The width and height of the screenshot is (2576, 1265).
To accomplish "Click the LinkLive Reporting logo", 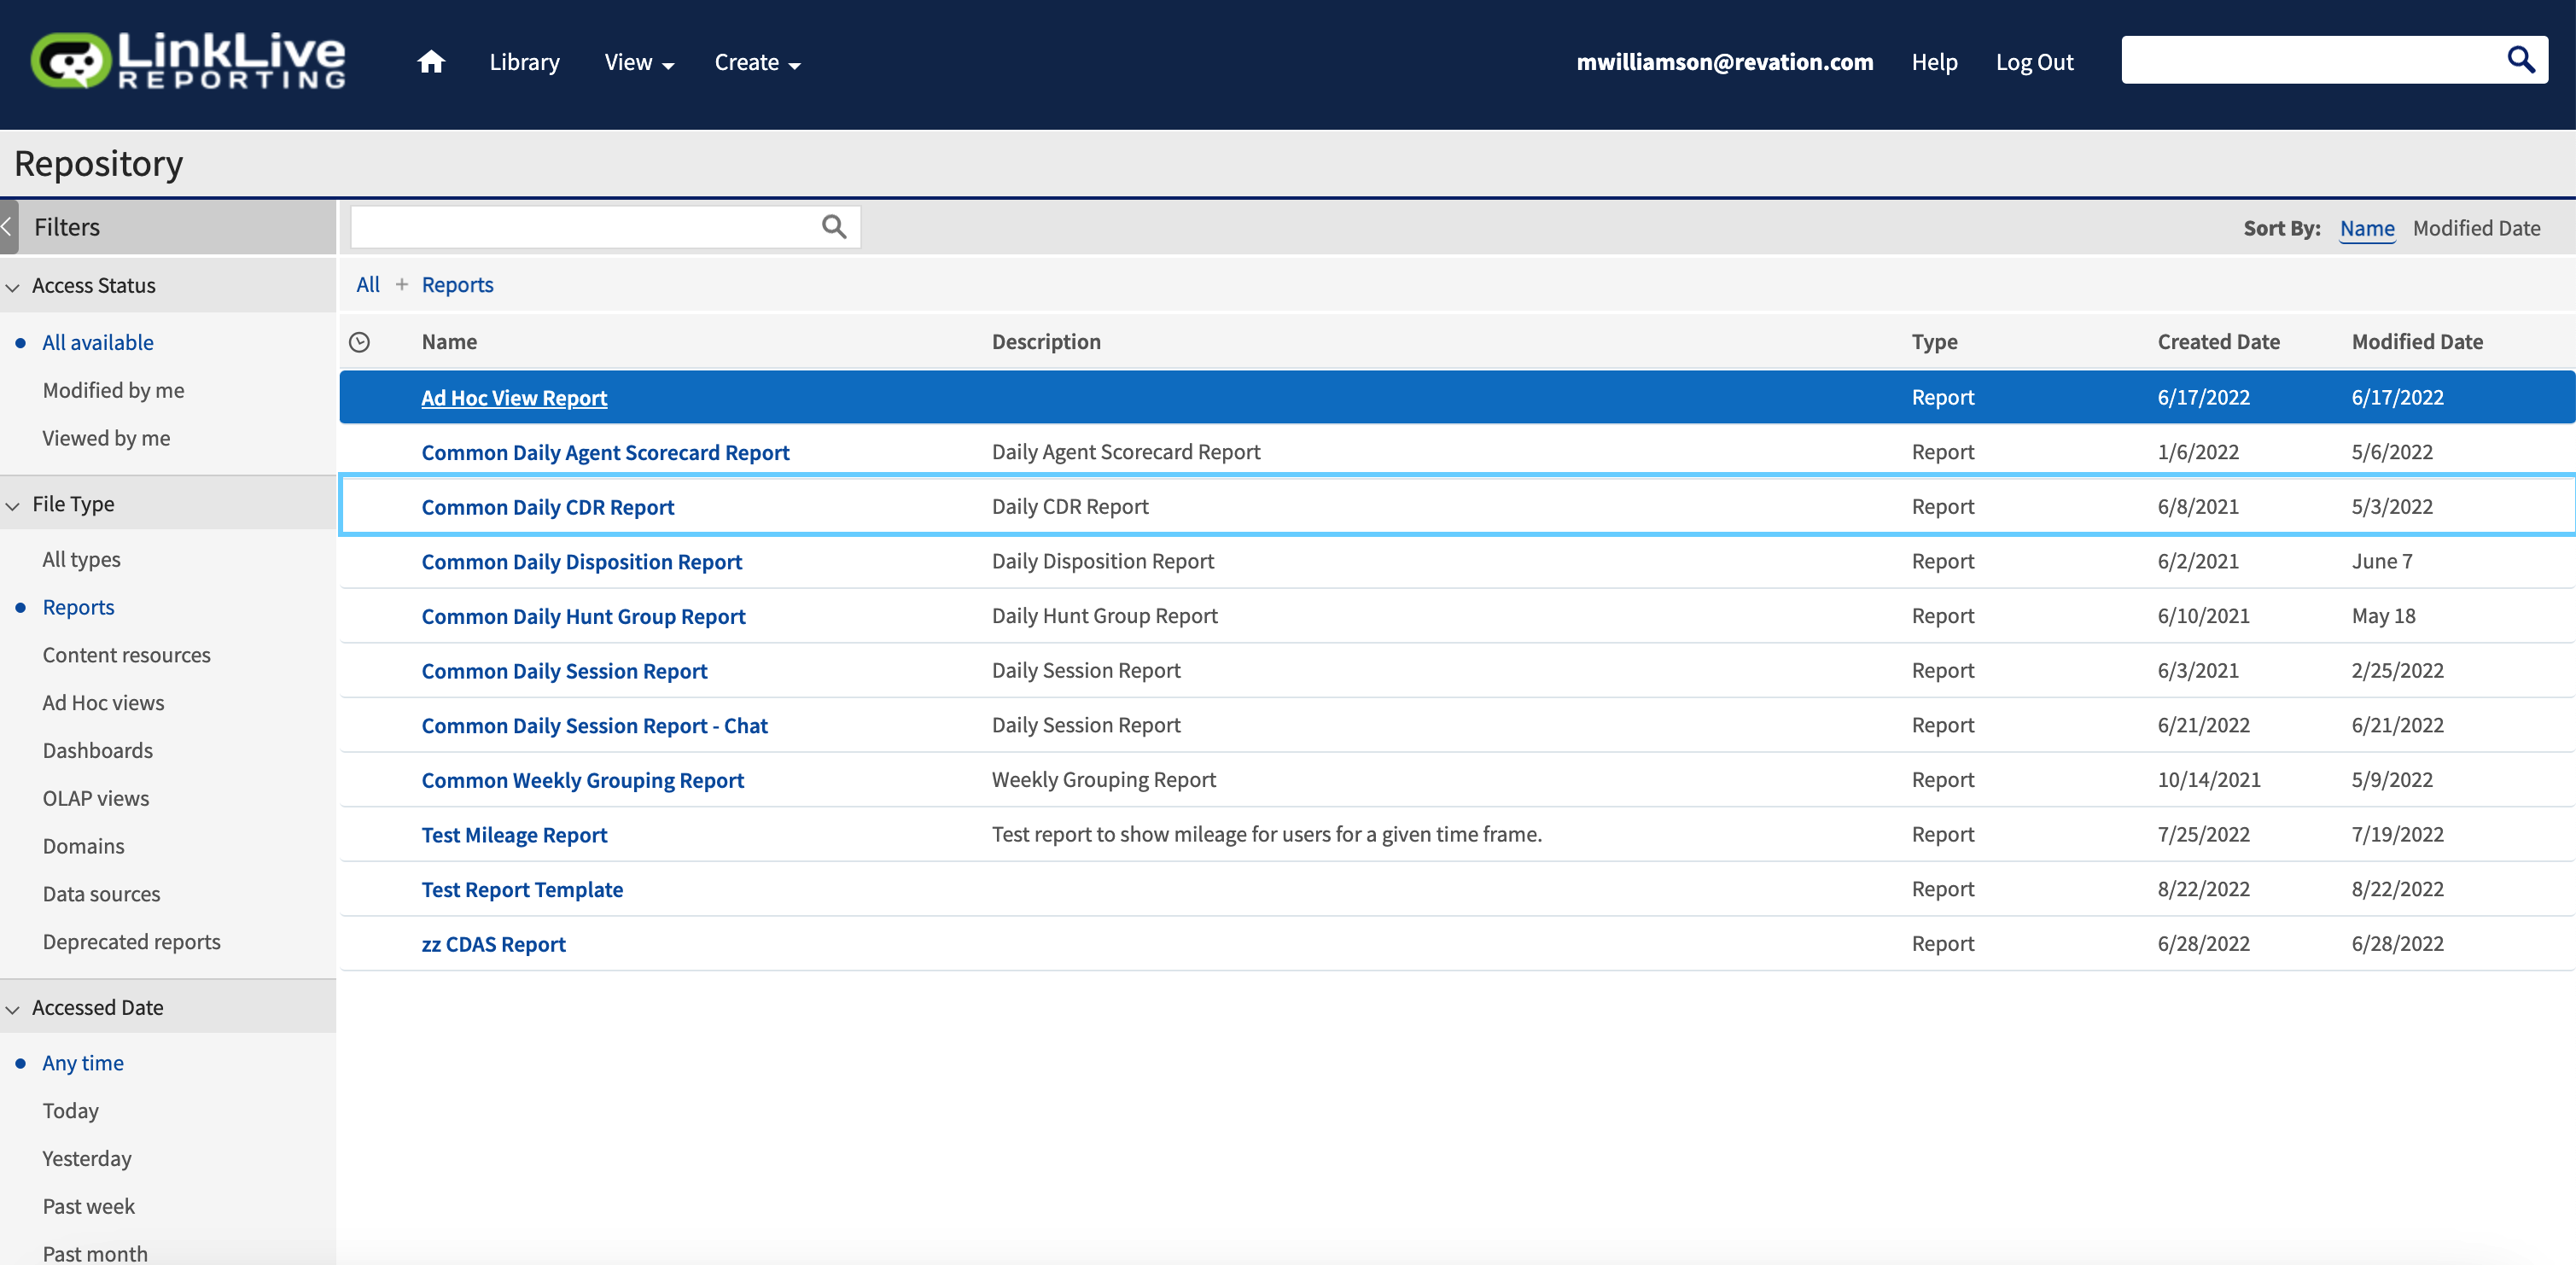I will click(x=188, y=60).
